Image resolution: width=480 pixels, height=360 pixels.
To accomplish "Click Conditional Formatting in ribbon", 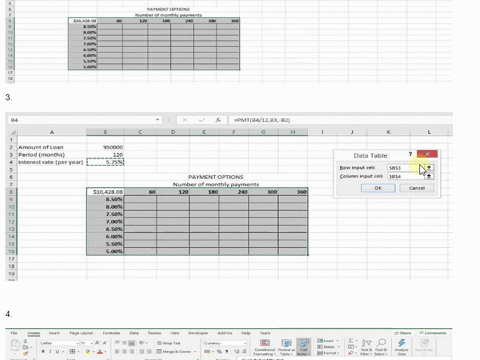I will pyautogui.click(x=265, y=347).
